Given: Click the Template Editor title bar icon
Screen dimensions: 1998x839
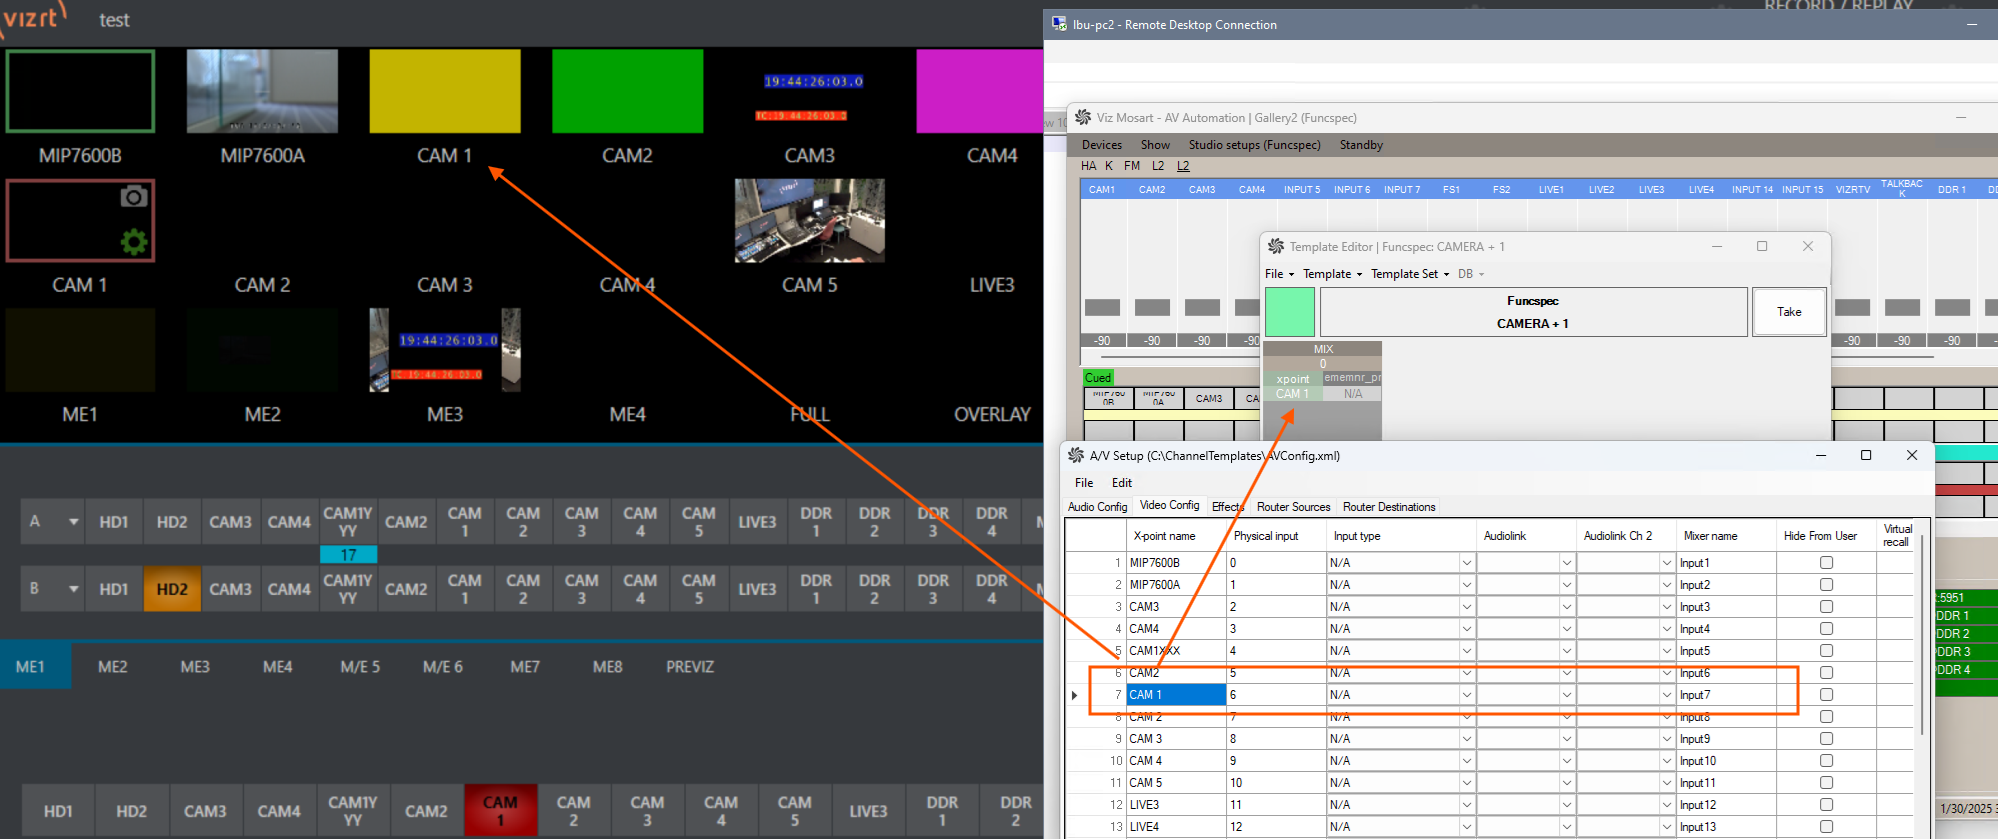Looking at the screenshot, I should (1275, 246).
